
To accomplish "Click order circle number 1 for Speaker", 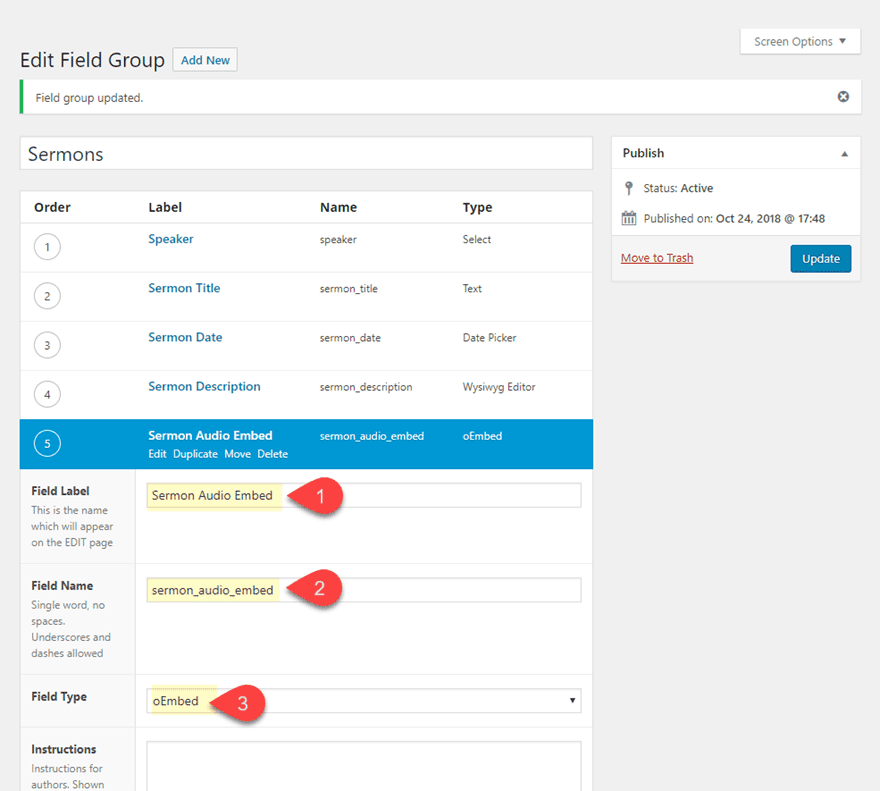I will coord(47,247).
